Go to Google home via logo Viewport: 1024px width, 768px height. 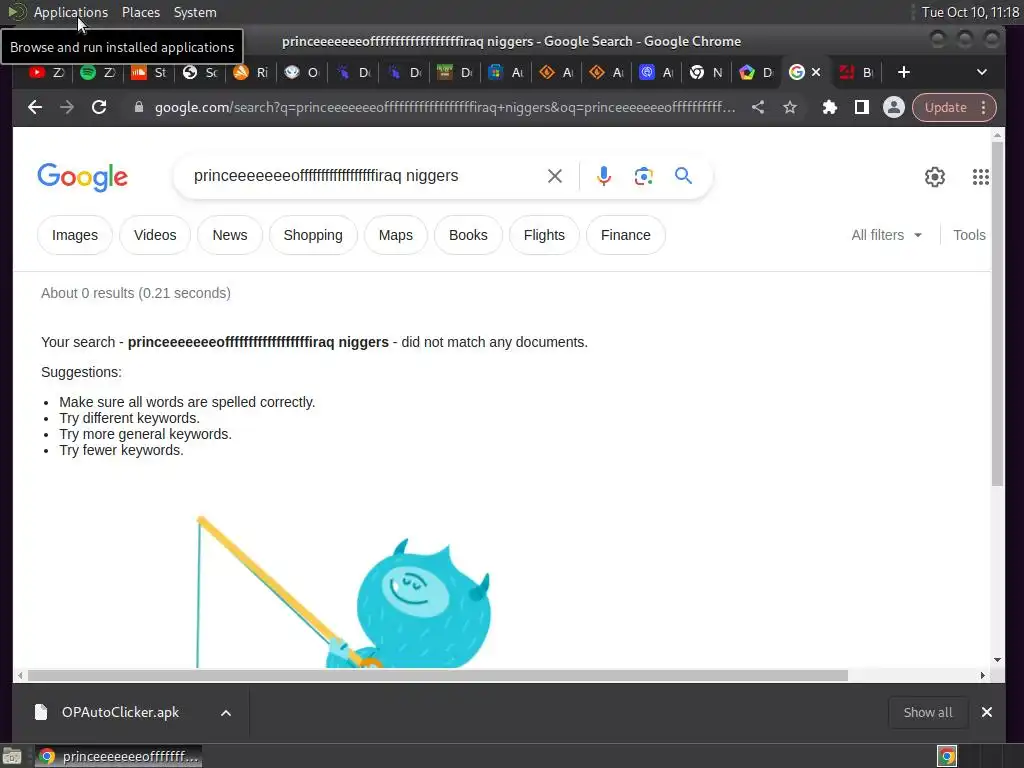tap(82, 176)
